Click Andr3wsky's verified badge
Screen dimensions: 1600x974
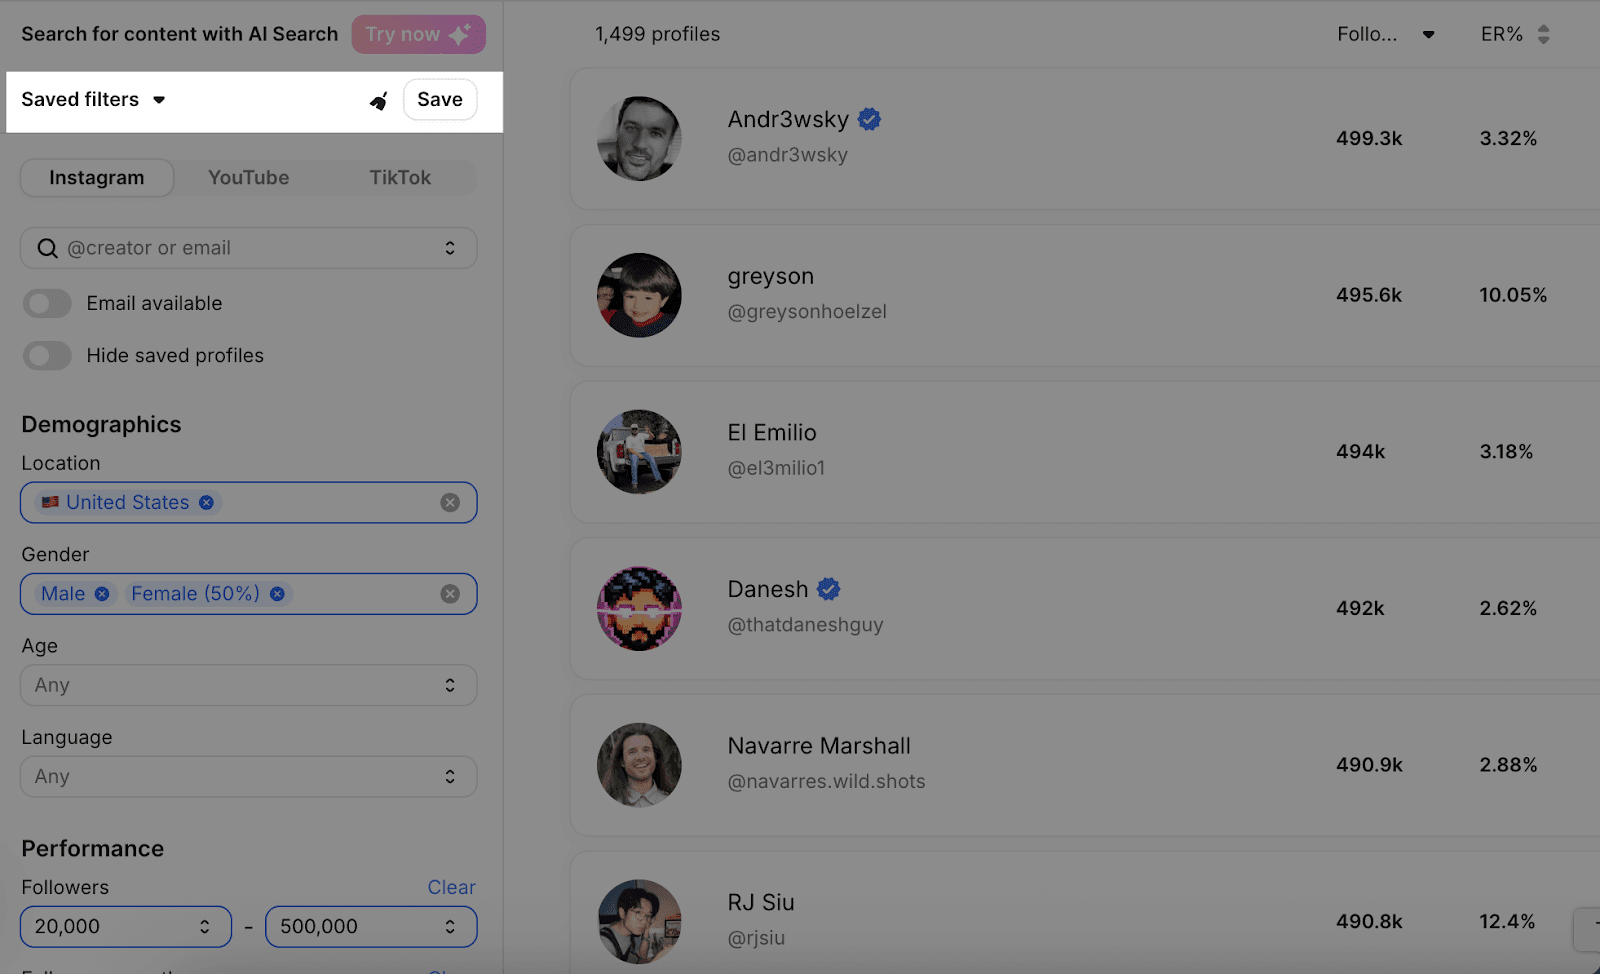(x=870, y=119)
